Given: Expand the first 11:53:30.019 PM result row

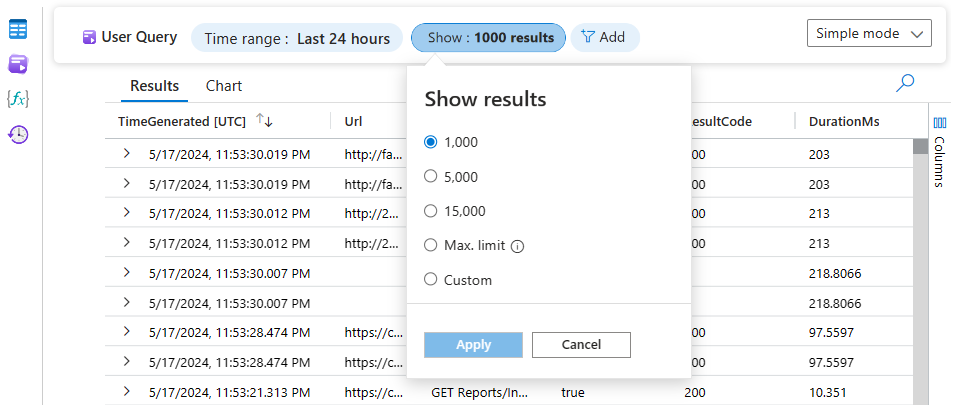Looking at the screenshot, I should [127, 154].
